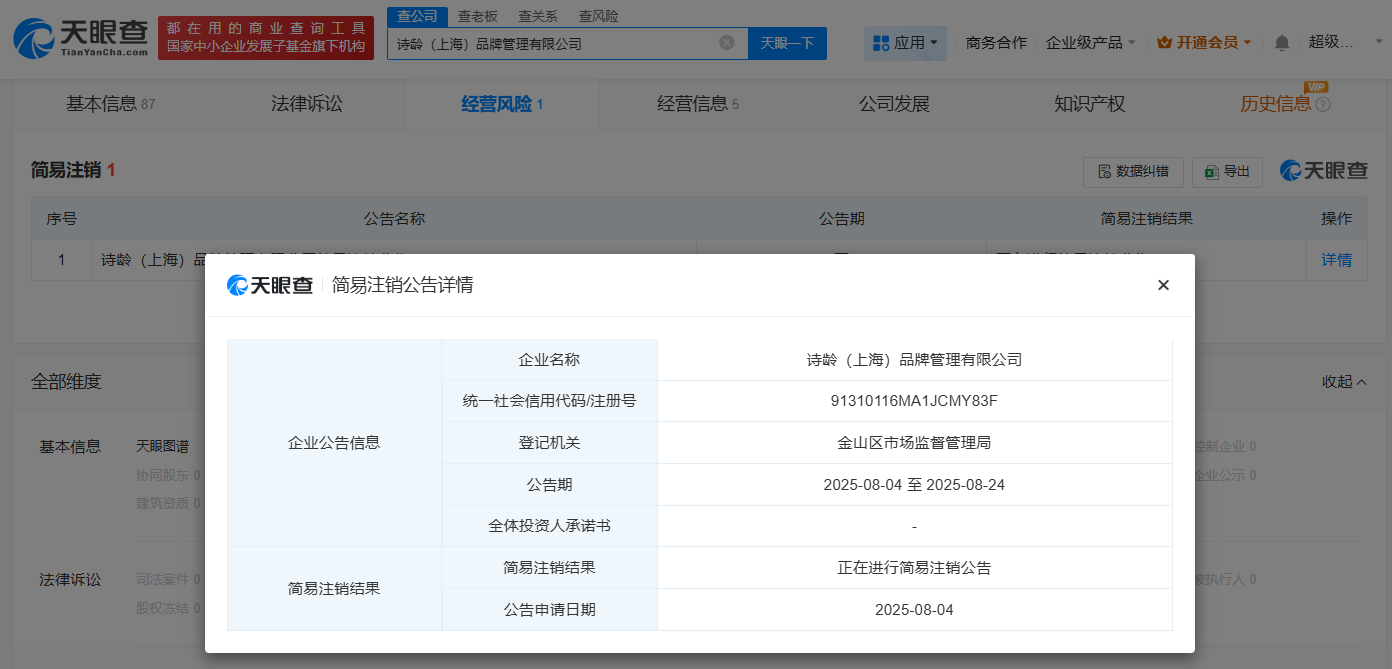Open the 应用 dropdown menu
The height and width of the screenshot is (669, 1392).
point(906,43)
